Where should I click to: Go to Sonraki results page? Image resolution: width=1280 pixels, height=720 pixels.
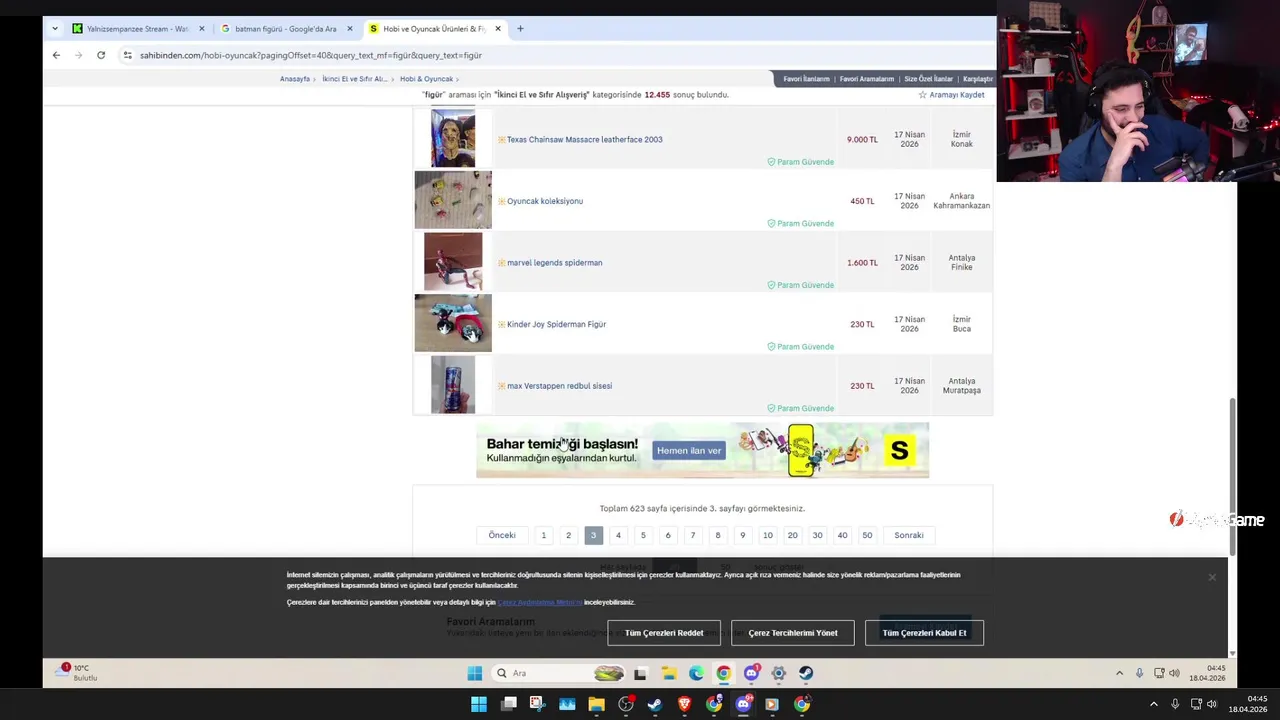[909, 535]
